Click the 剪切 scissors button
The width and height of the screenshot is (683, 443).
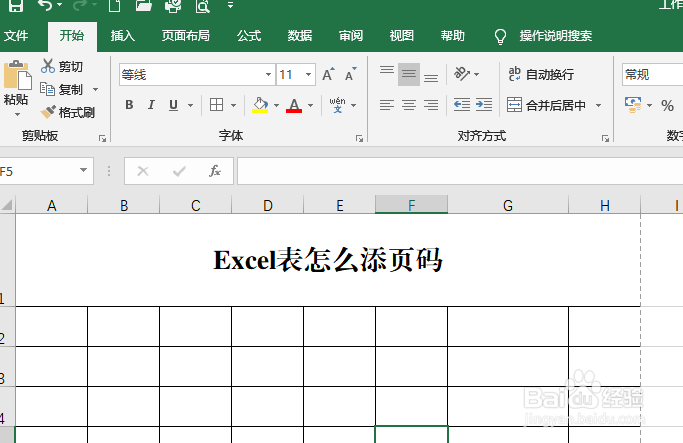click(62, 66)
